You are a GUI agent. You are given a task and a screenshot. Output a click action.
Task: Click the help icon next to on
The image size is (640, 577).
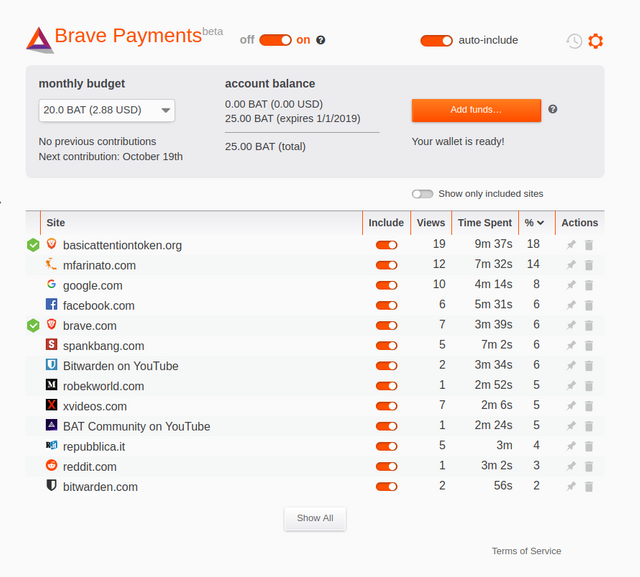[321, 40]
